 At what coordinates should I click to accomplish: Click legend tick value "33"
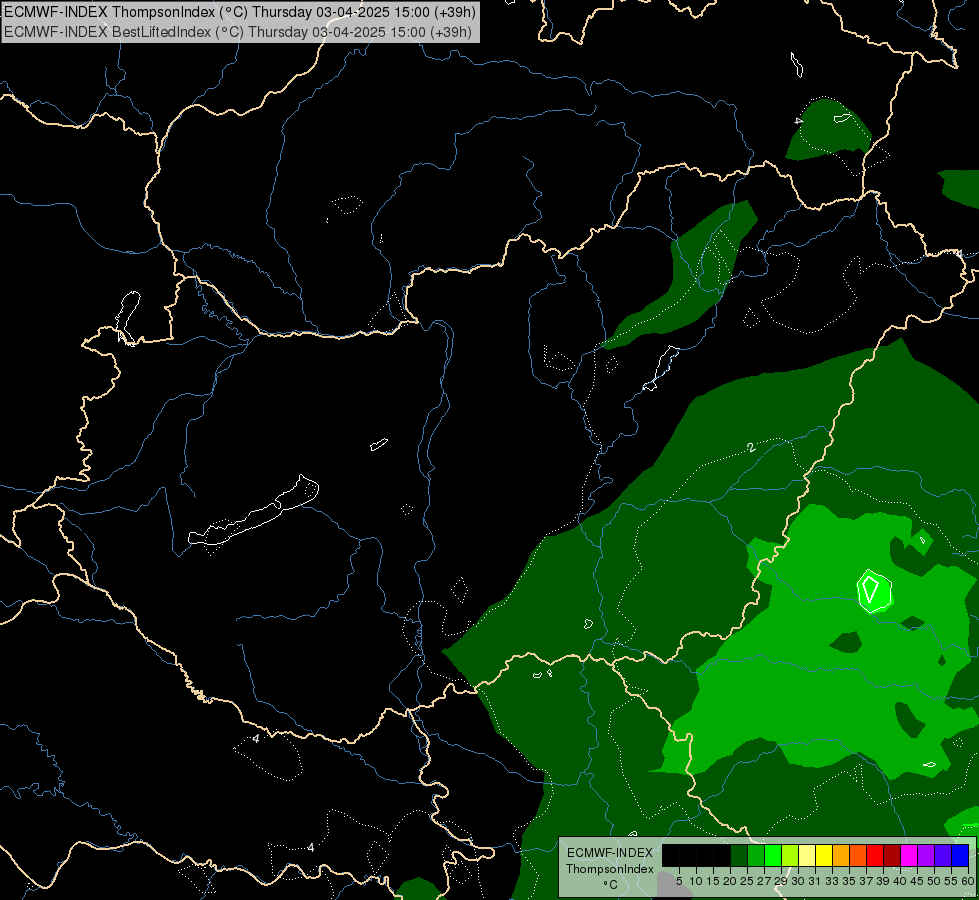tap(832, 881)
